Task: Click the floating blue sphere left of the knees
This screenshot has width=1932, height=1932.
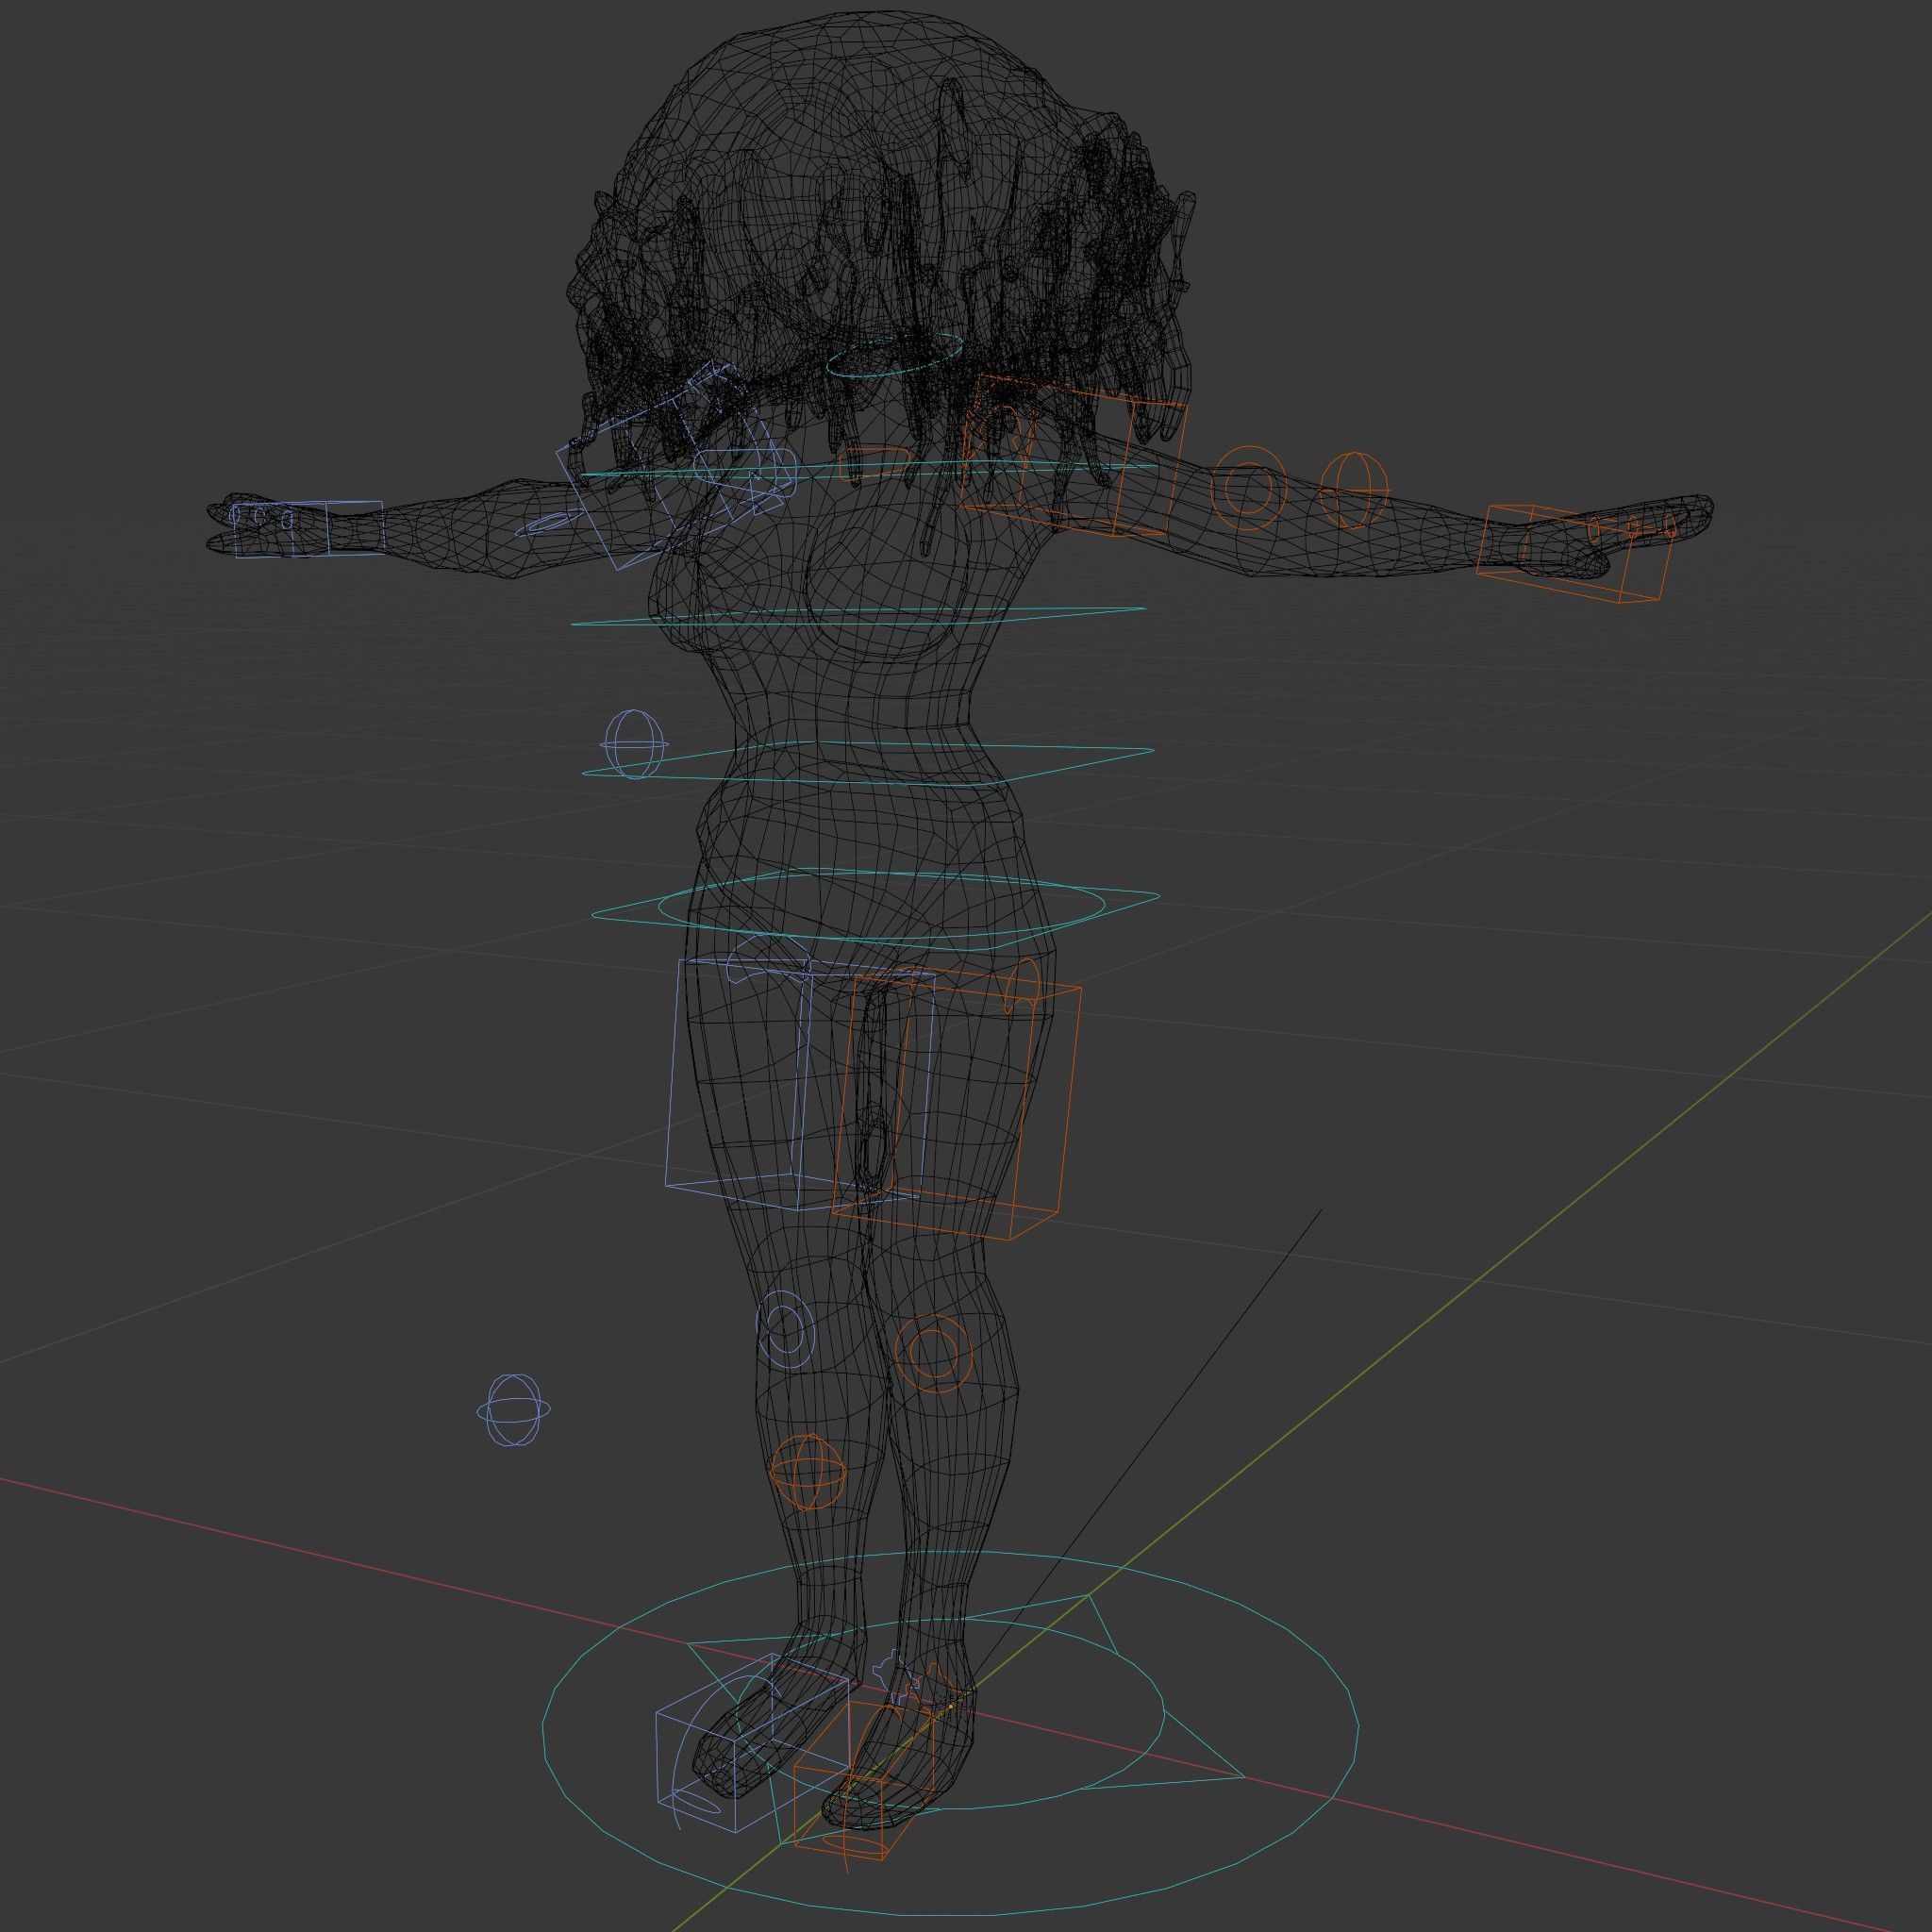Action: [513, 1410]
